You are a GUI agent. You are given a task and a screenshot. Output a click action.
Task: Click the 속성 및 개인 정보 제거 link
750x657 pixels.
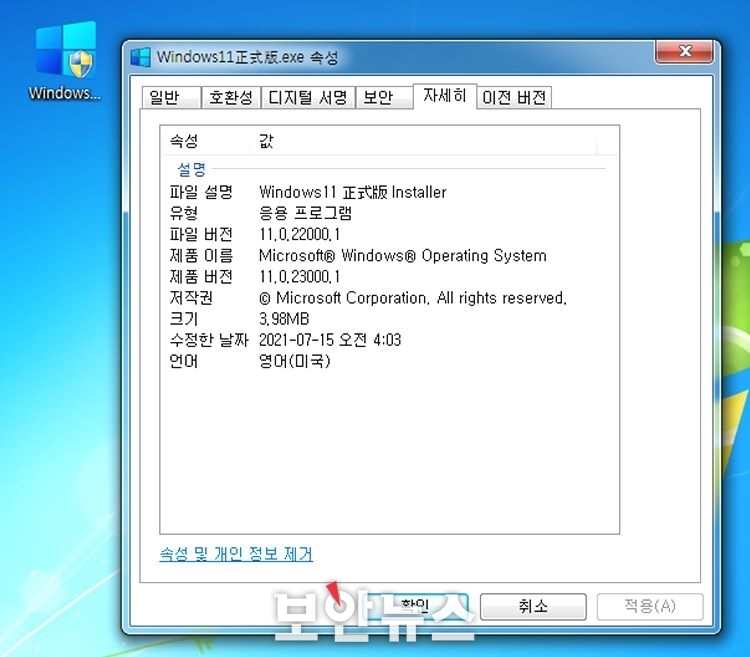[236, 554]
